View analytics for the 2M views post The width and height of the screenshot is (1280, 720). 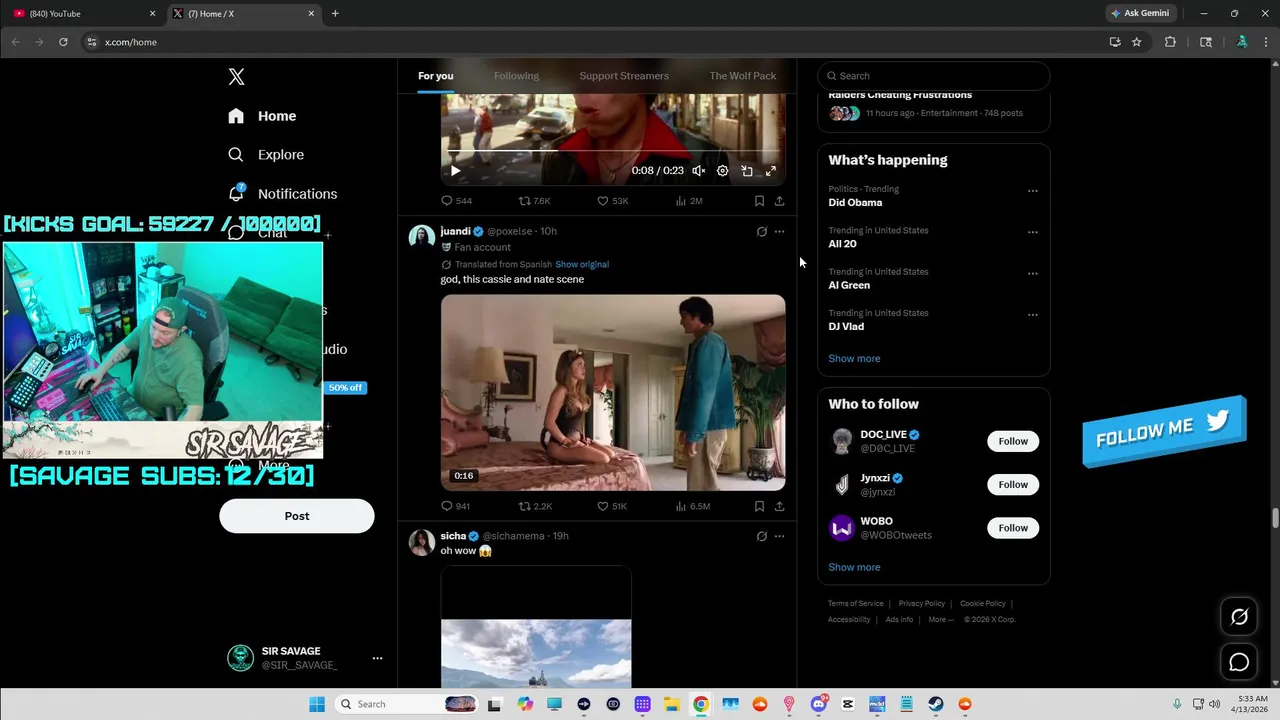[689, 201]
